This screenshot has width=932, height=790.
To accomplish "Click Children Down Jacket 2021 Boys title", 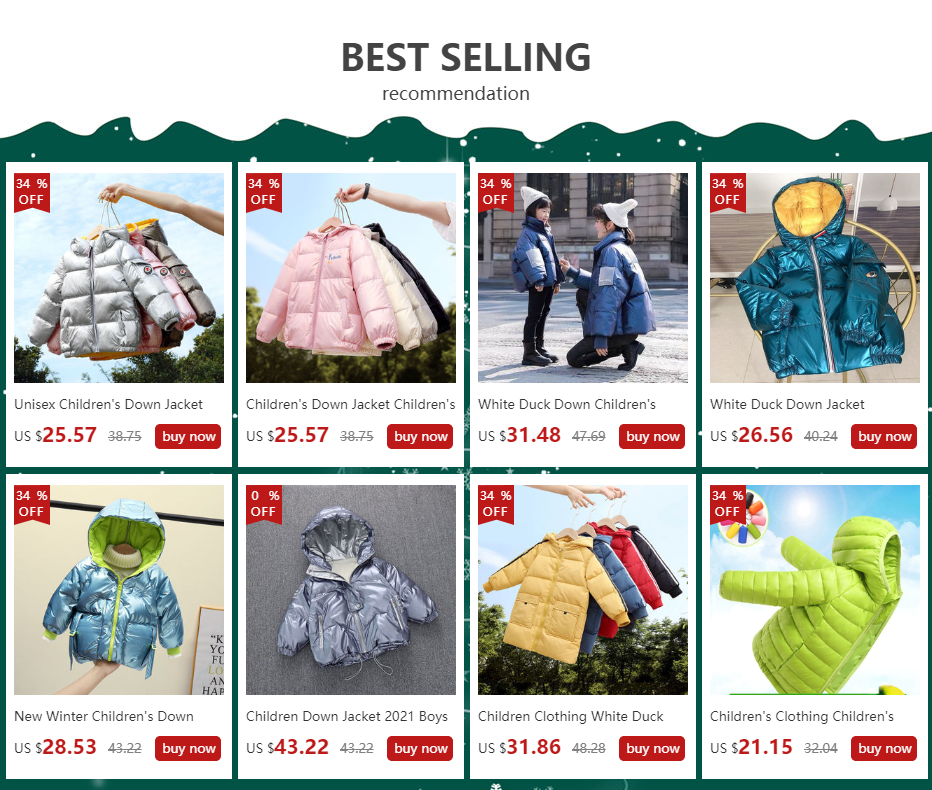I will (x=347, y=716).
